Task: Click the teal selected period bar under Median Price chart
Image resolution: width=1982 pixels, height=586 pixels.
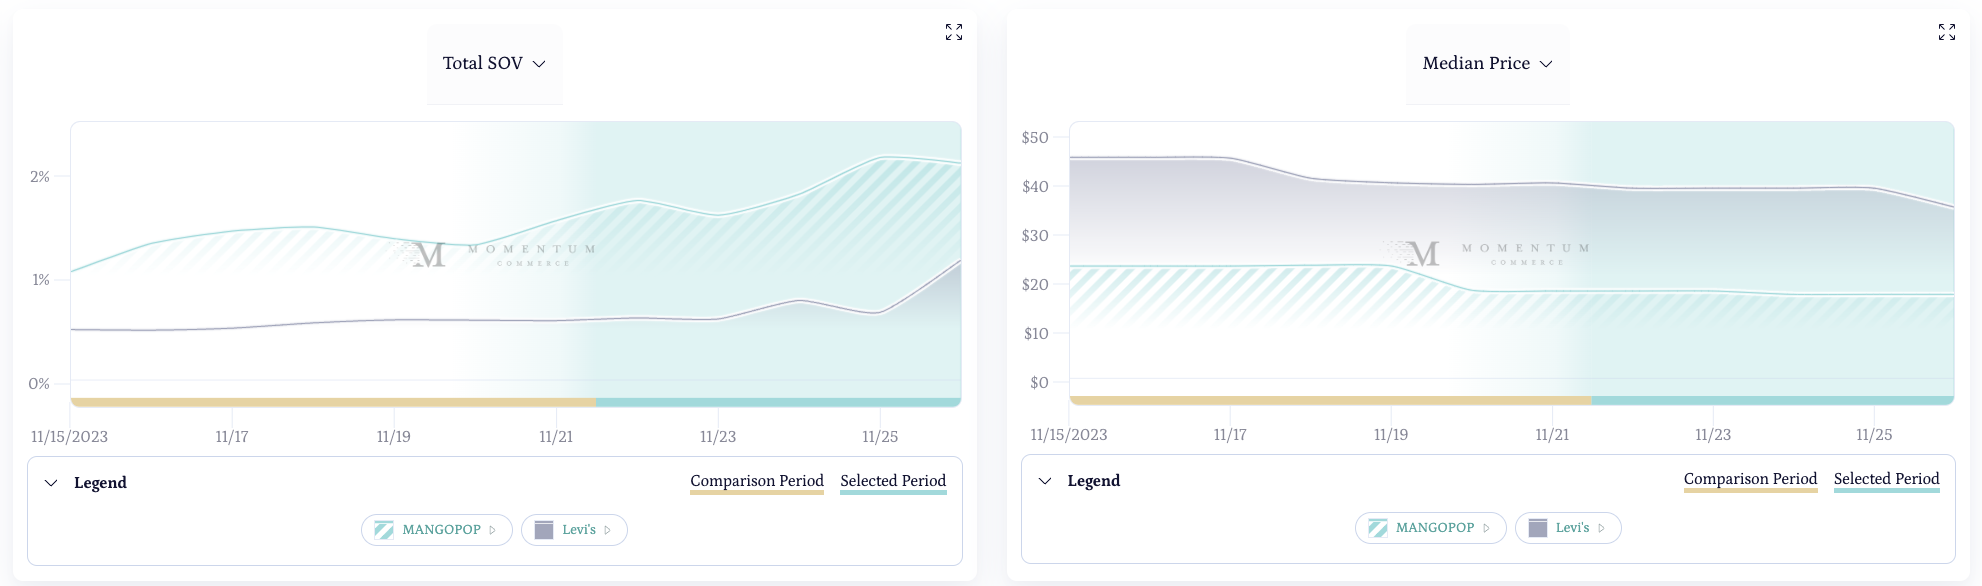Action: (x=1772, y=400)
